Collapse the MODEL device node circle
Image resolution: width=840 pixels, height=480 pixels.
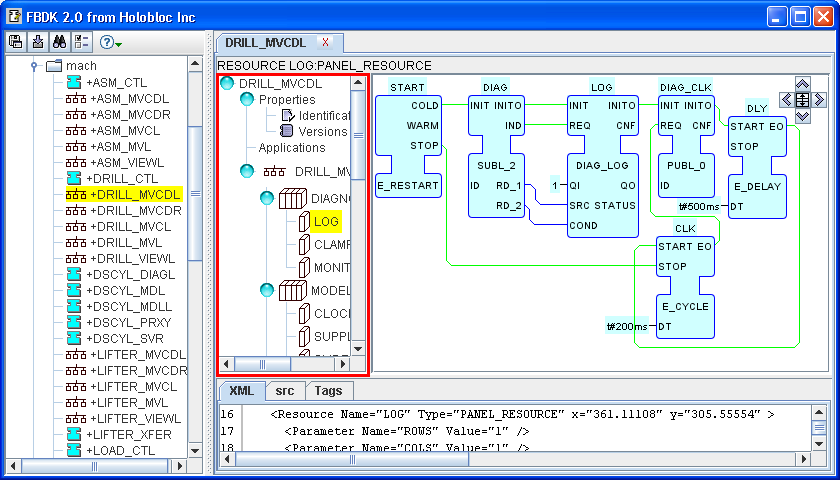pyautogui.click(x=267, y=290)
